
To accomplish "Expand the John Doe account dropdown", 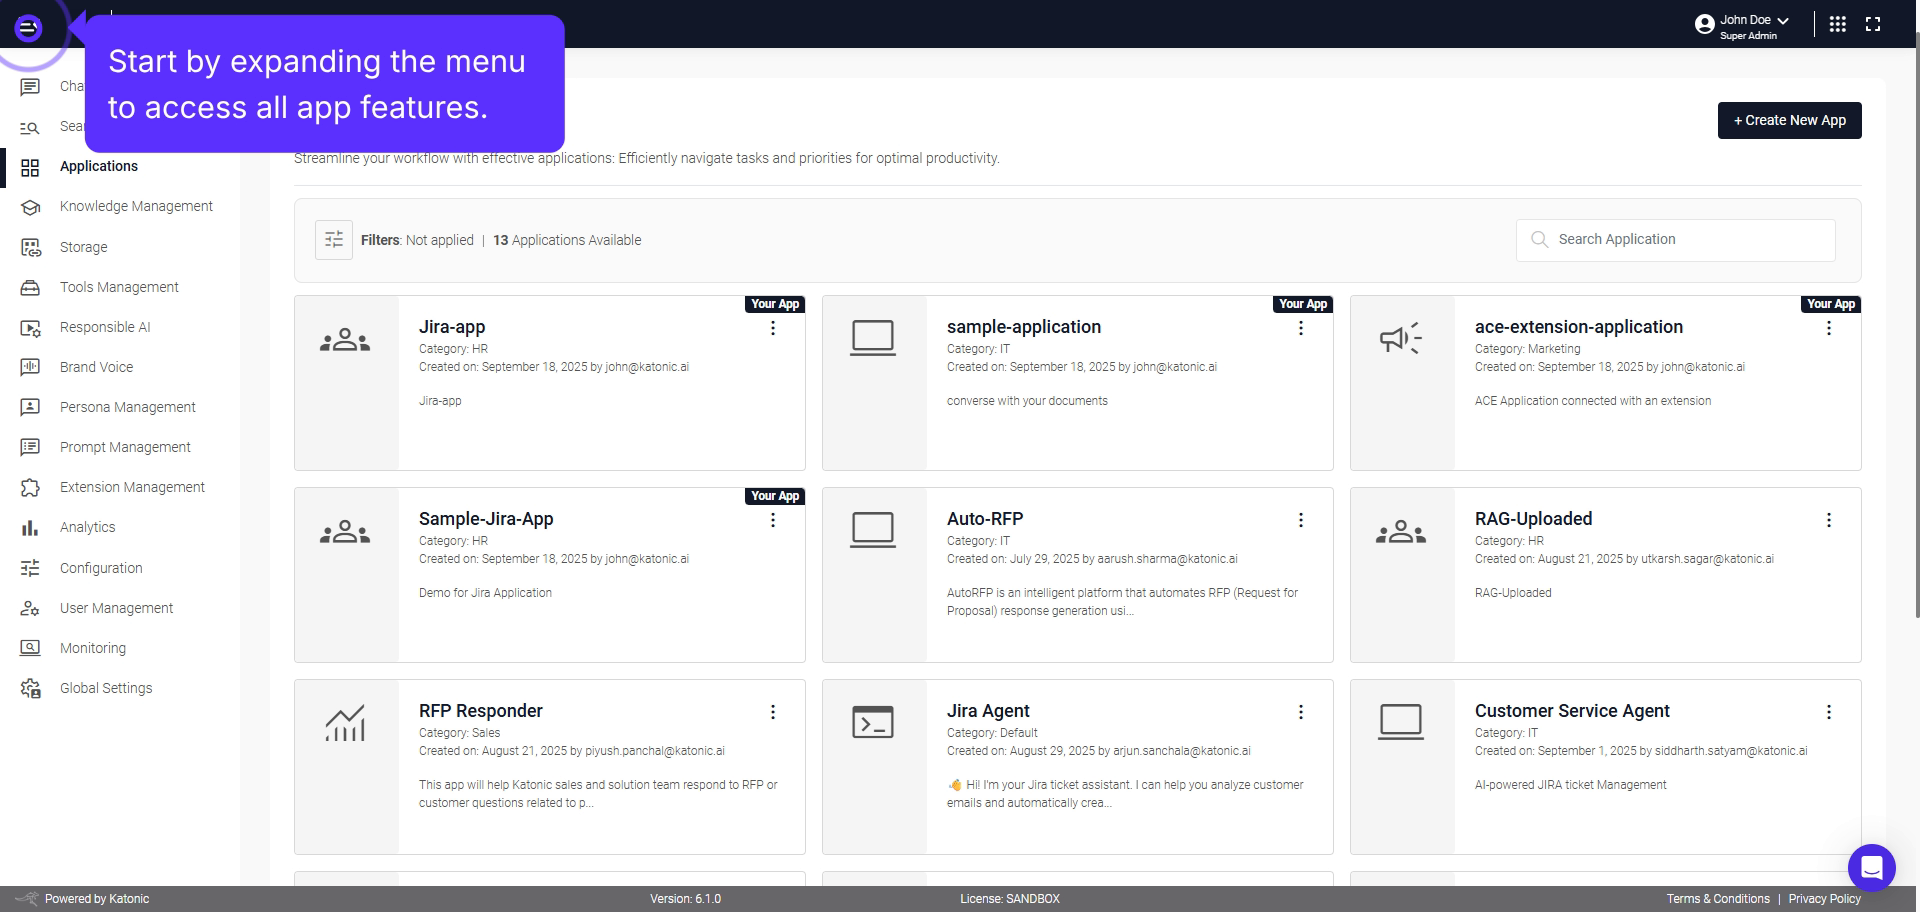I will click(x=1782, y=20).
